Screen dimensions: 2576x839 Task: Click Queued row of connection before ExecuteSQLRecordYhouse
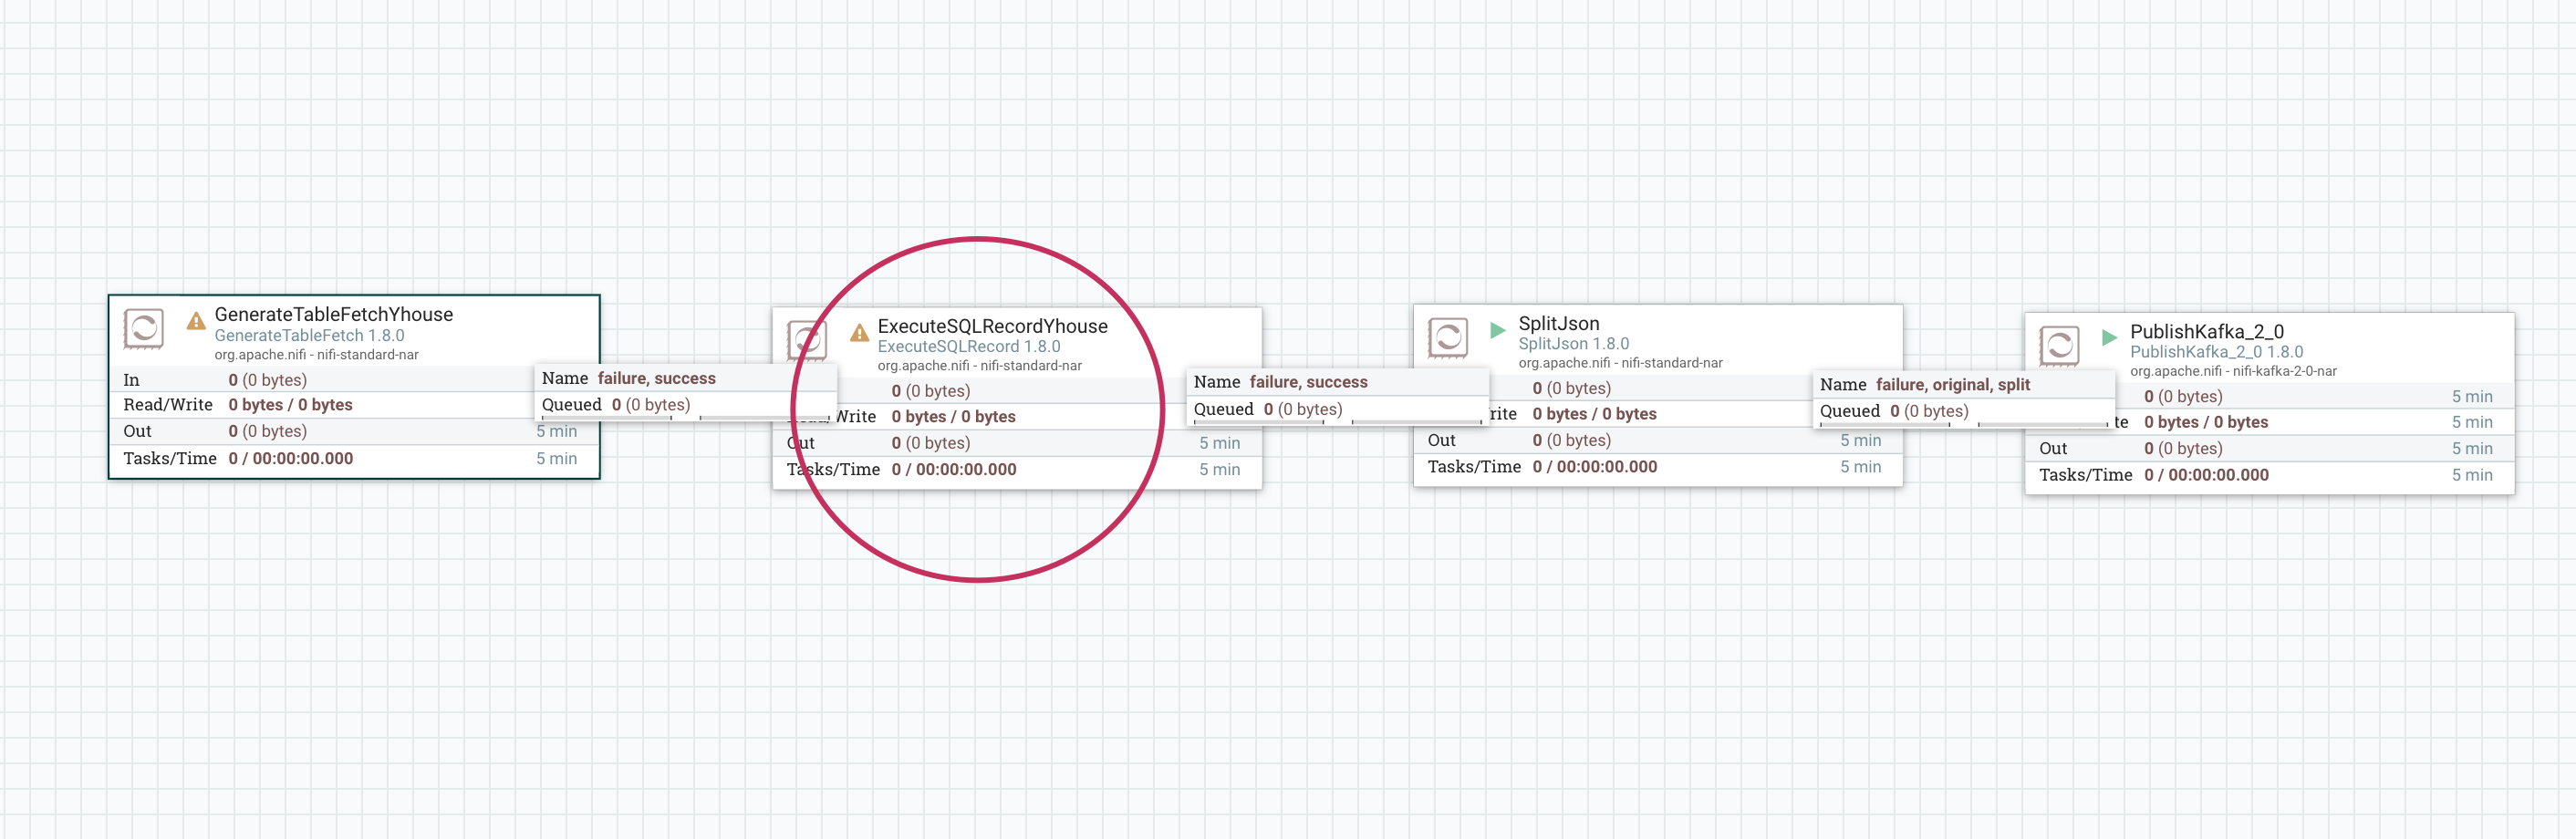tap(686, 405)
